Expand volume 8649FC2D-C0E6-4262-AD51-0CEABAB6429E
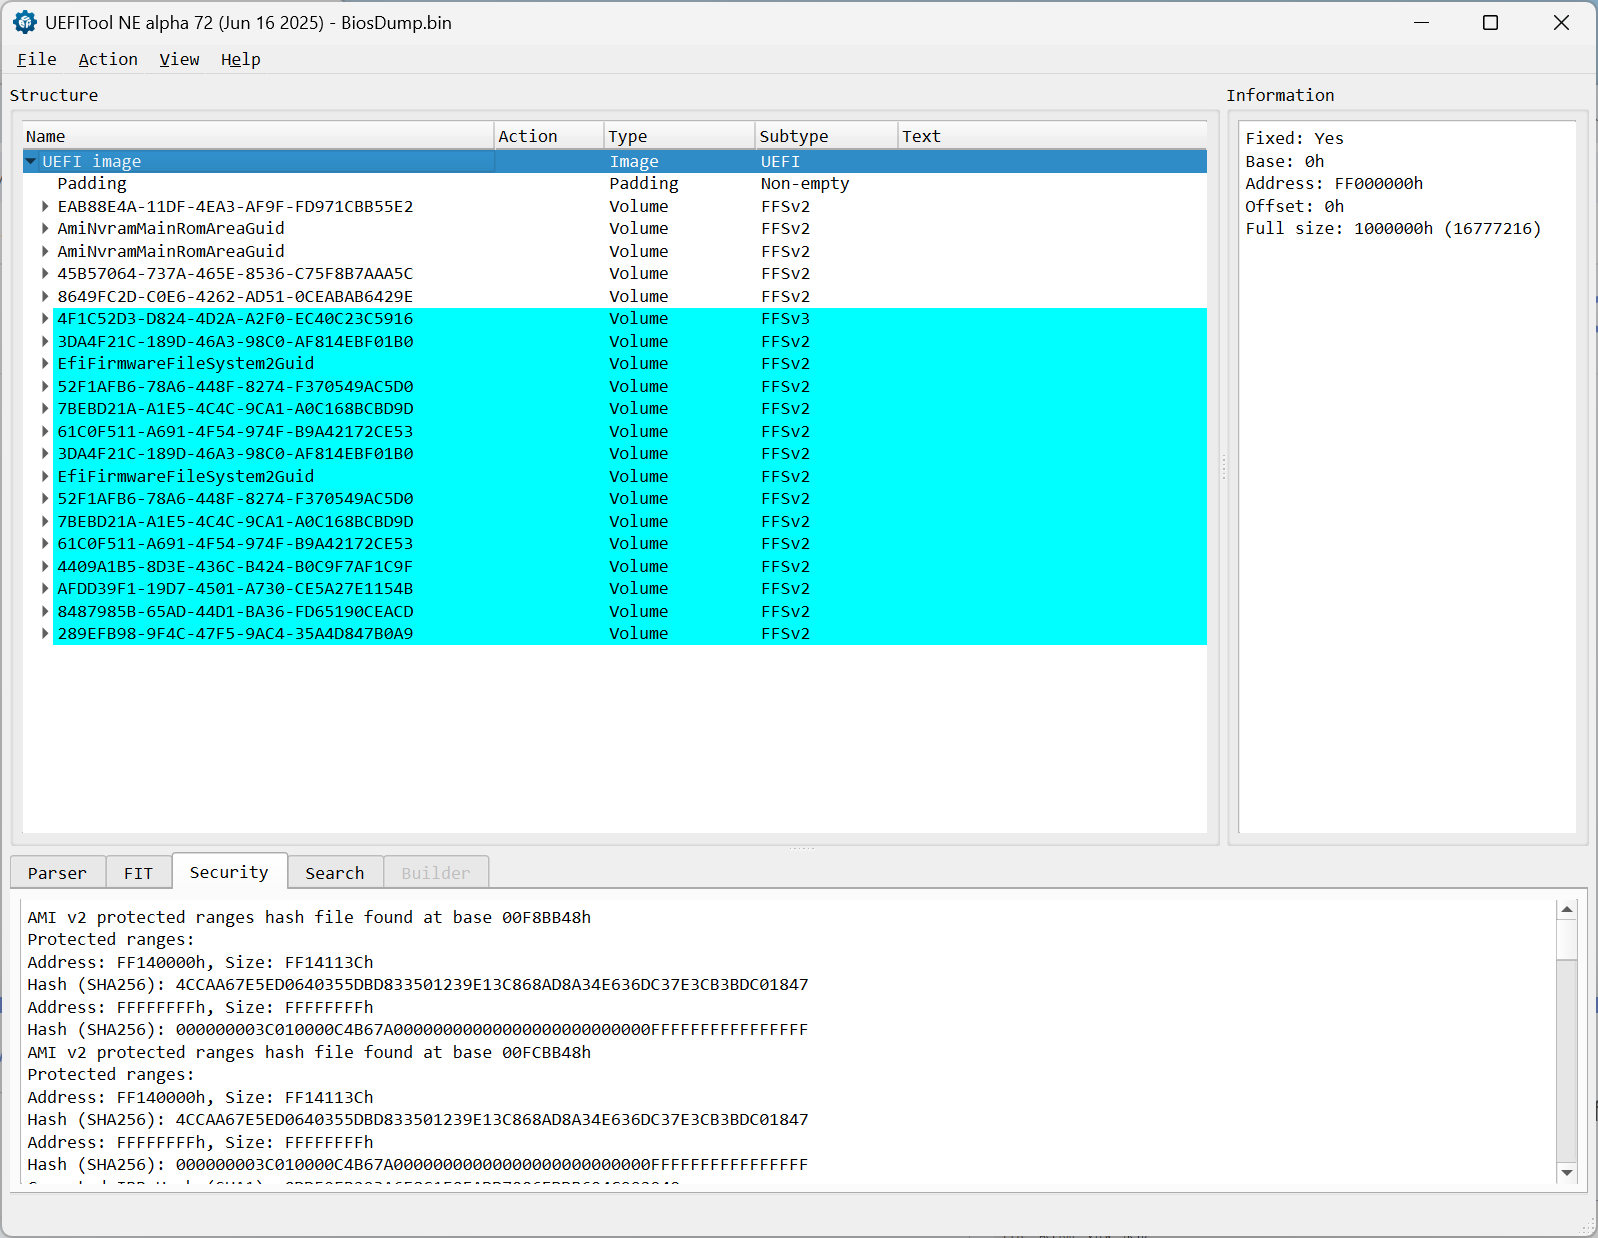The width and height of the screenshot is (1598, 1238). 45,296
